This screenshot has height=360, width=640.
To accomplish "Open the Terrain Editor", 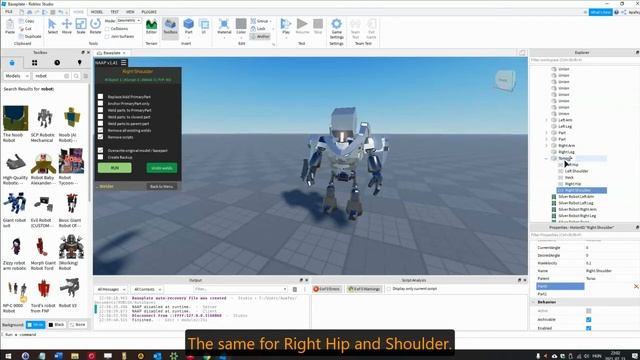I will (151, 27).
